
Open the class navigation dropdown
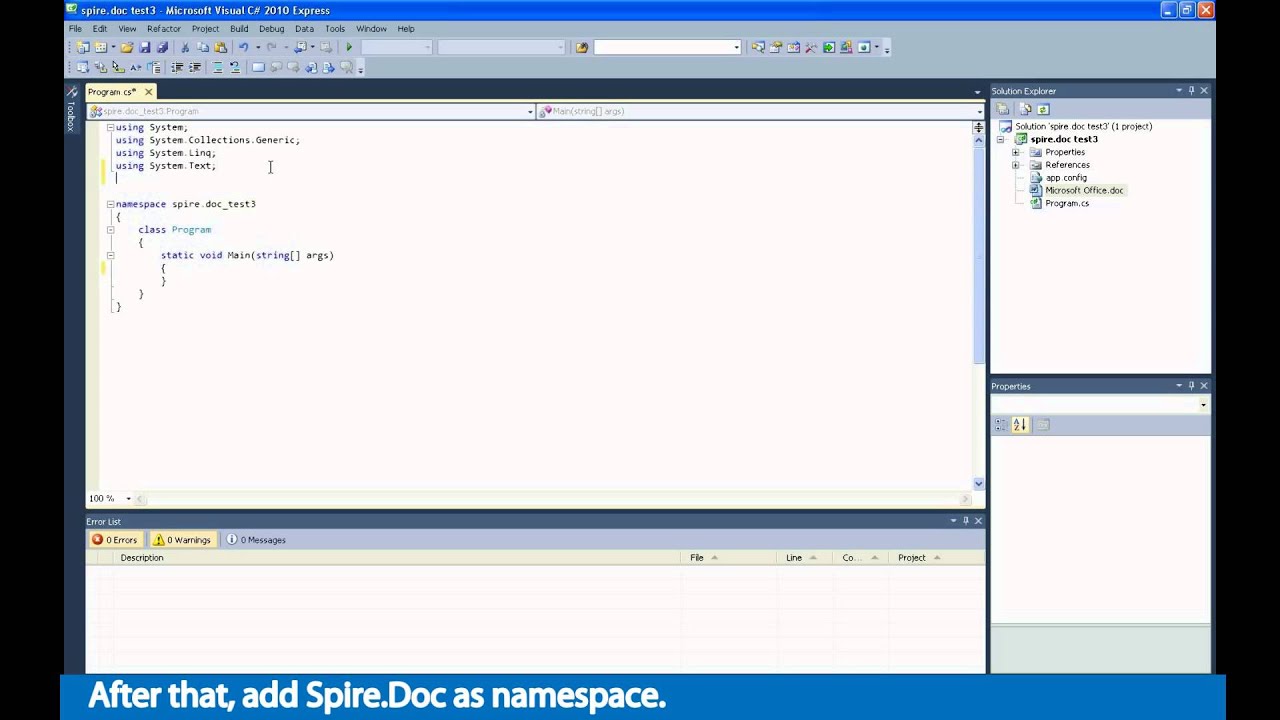pyautogui.click(x=530, y=111)
